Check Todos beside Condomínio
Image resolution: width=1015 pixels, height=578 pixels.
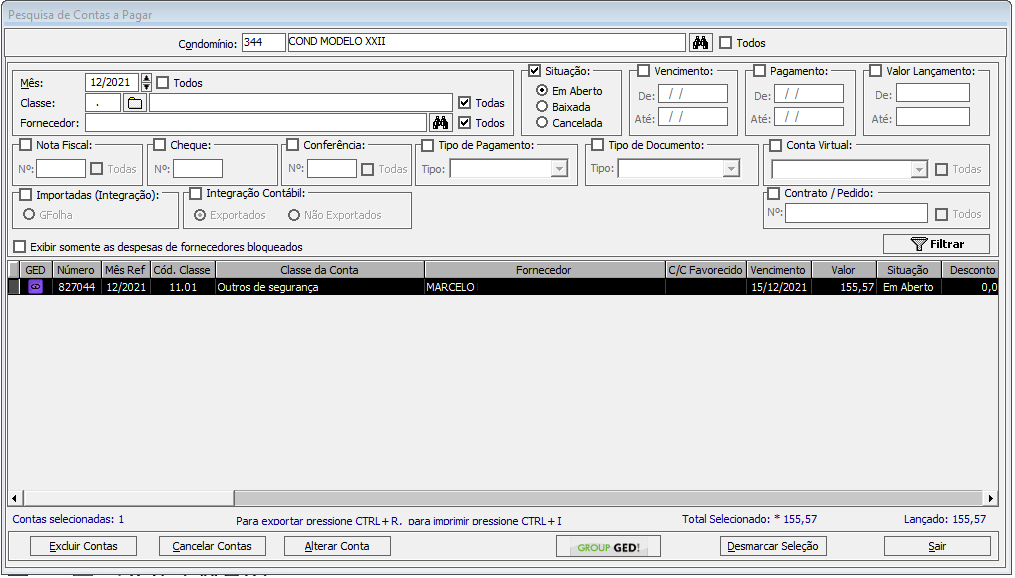(x=726, y=43)
